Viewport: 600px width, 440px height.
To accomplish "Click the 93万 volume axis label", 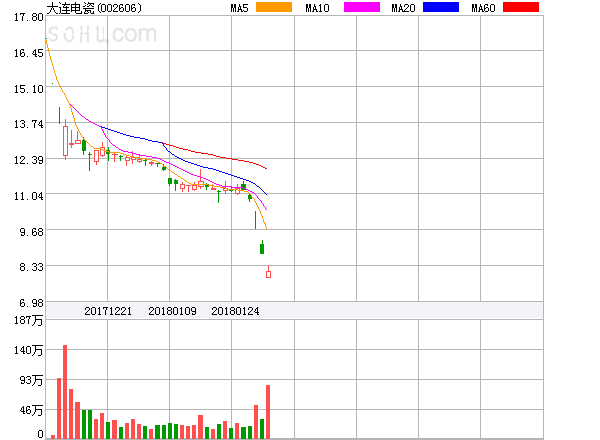I will point(31,380).
